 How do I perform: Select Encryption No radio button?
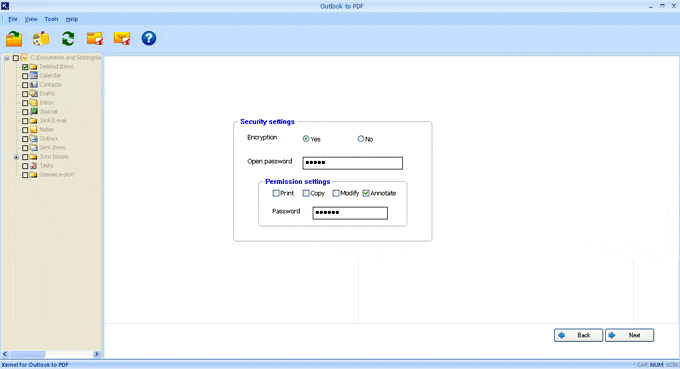pos(361,139)
